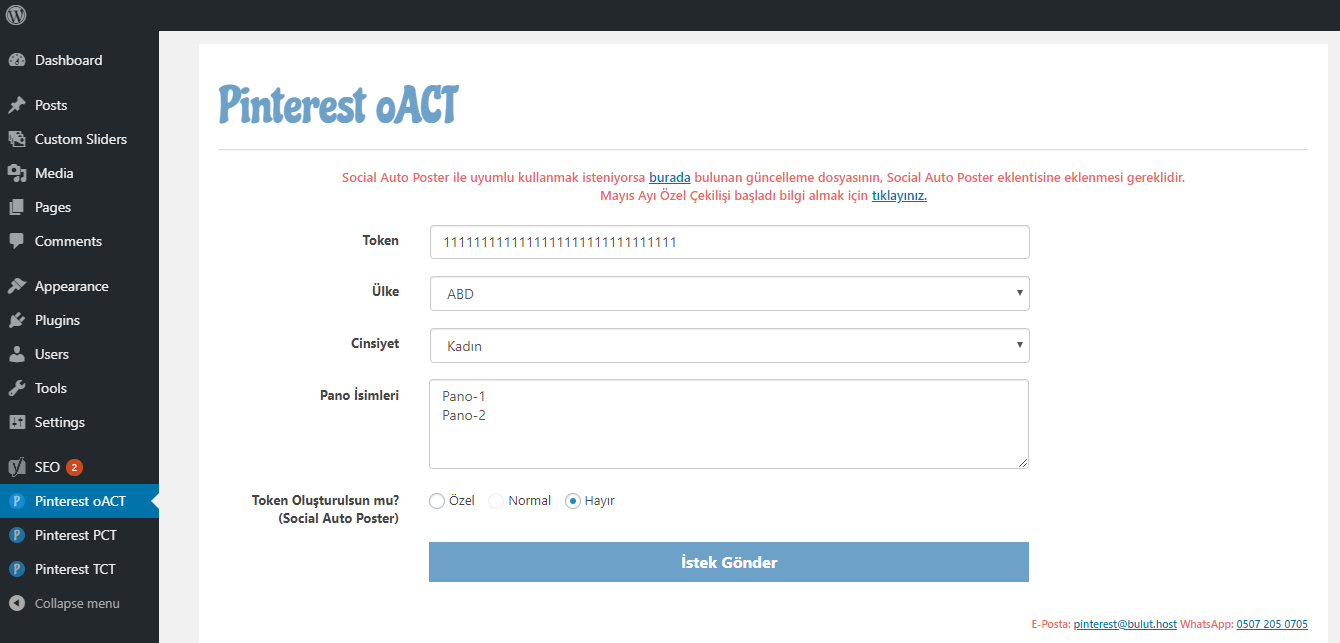This screenshot has width=1340, height=643.
Task: Click the Pinterest oACT page heading
Action: click(x=338, y=105)
